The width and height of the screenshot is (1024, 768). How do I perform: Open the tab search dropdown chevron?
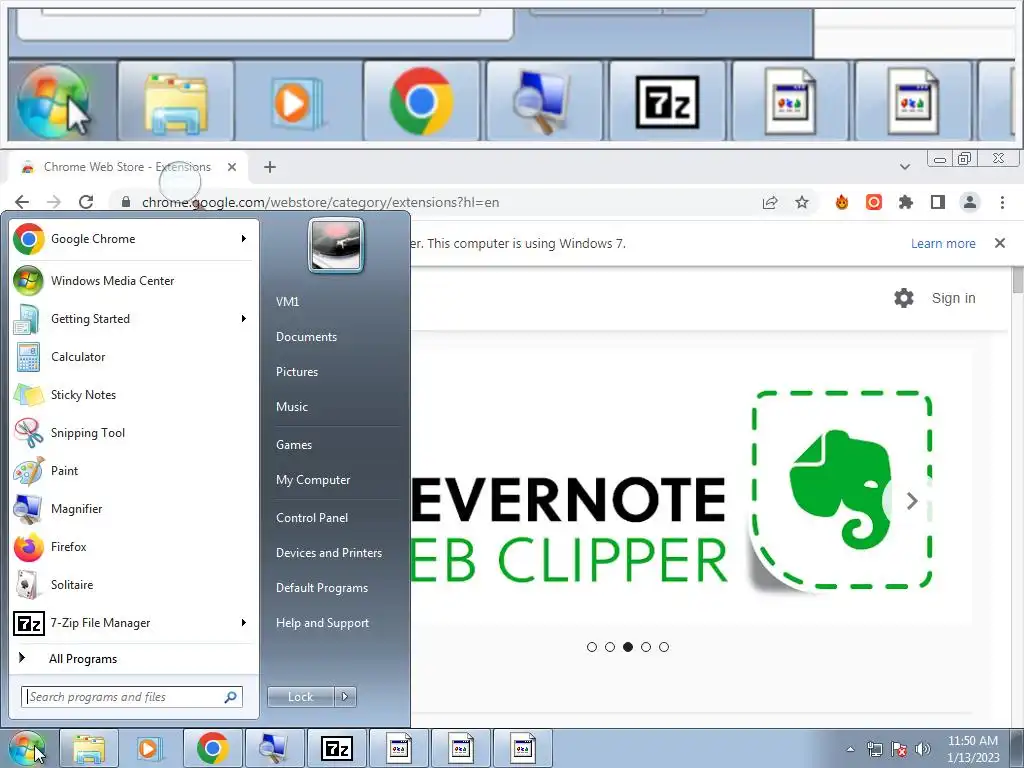904,167
